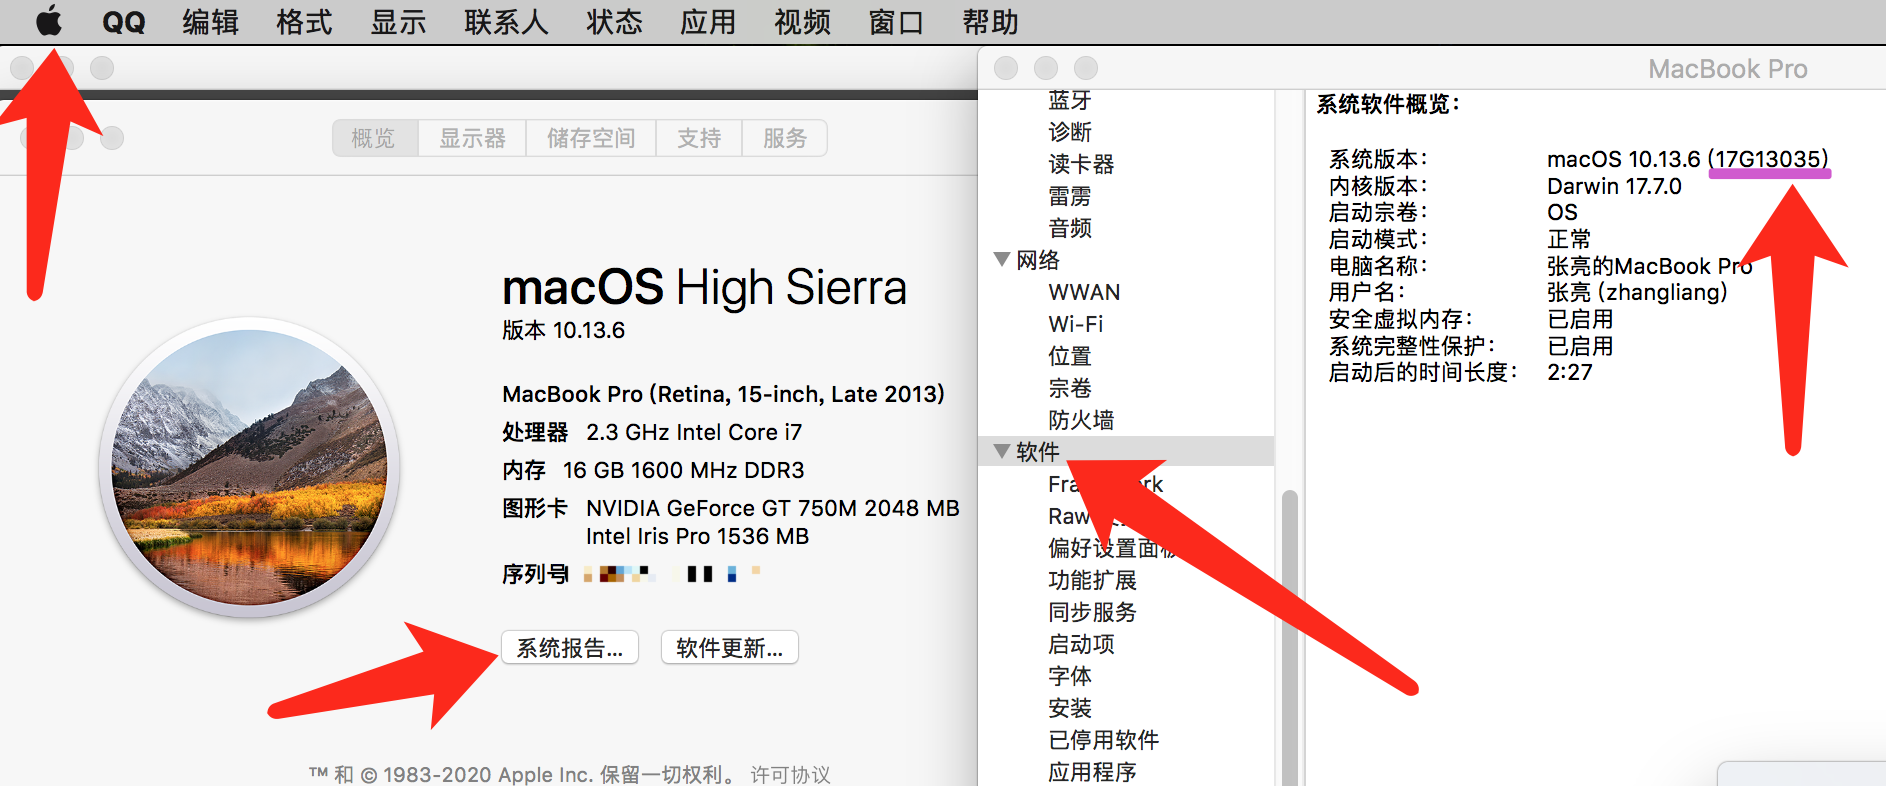Screen dimensions: 1886x786
Task: Click the MacBook Pro window title
Action: click(x=1727, y=69)
